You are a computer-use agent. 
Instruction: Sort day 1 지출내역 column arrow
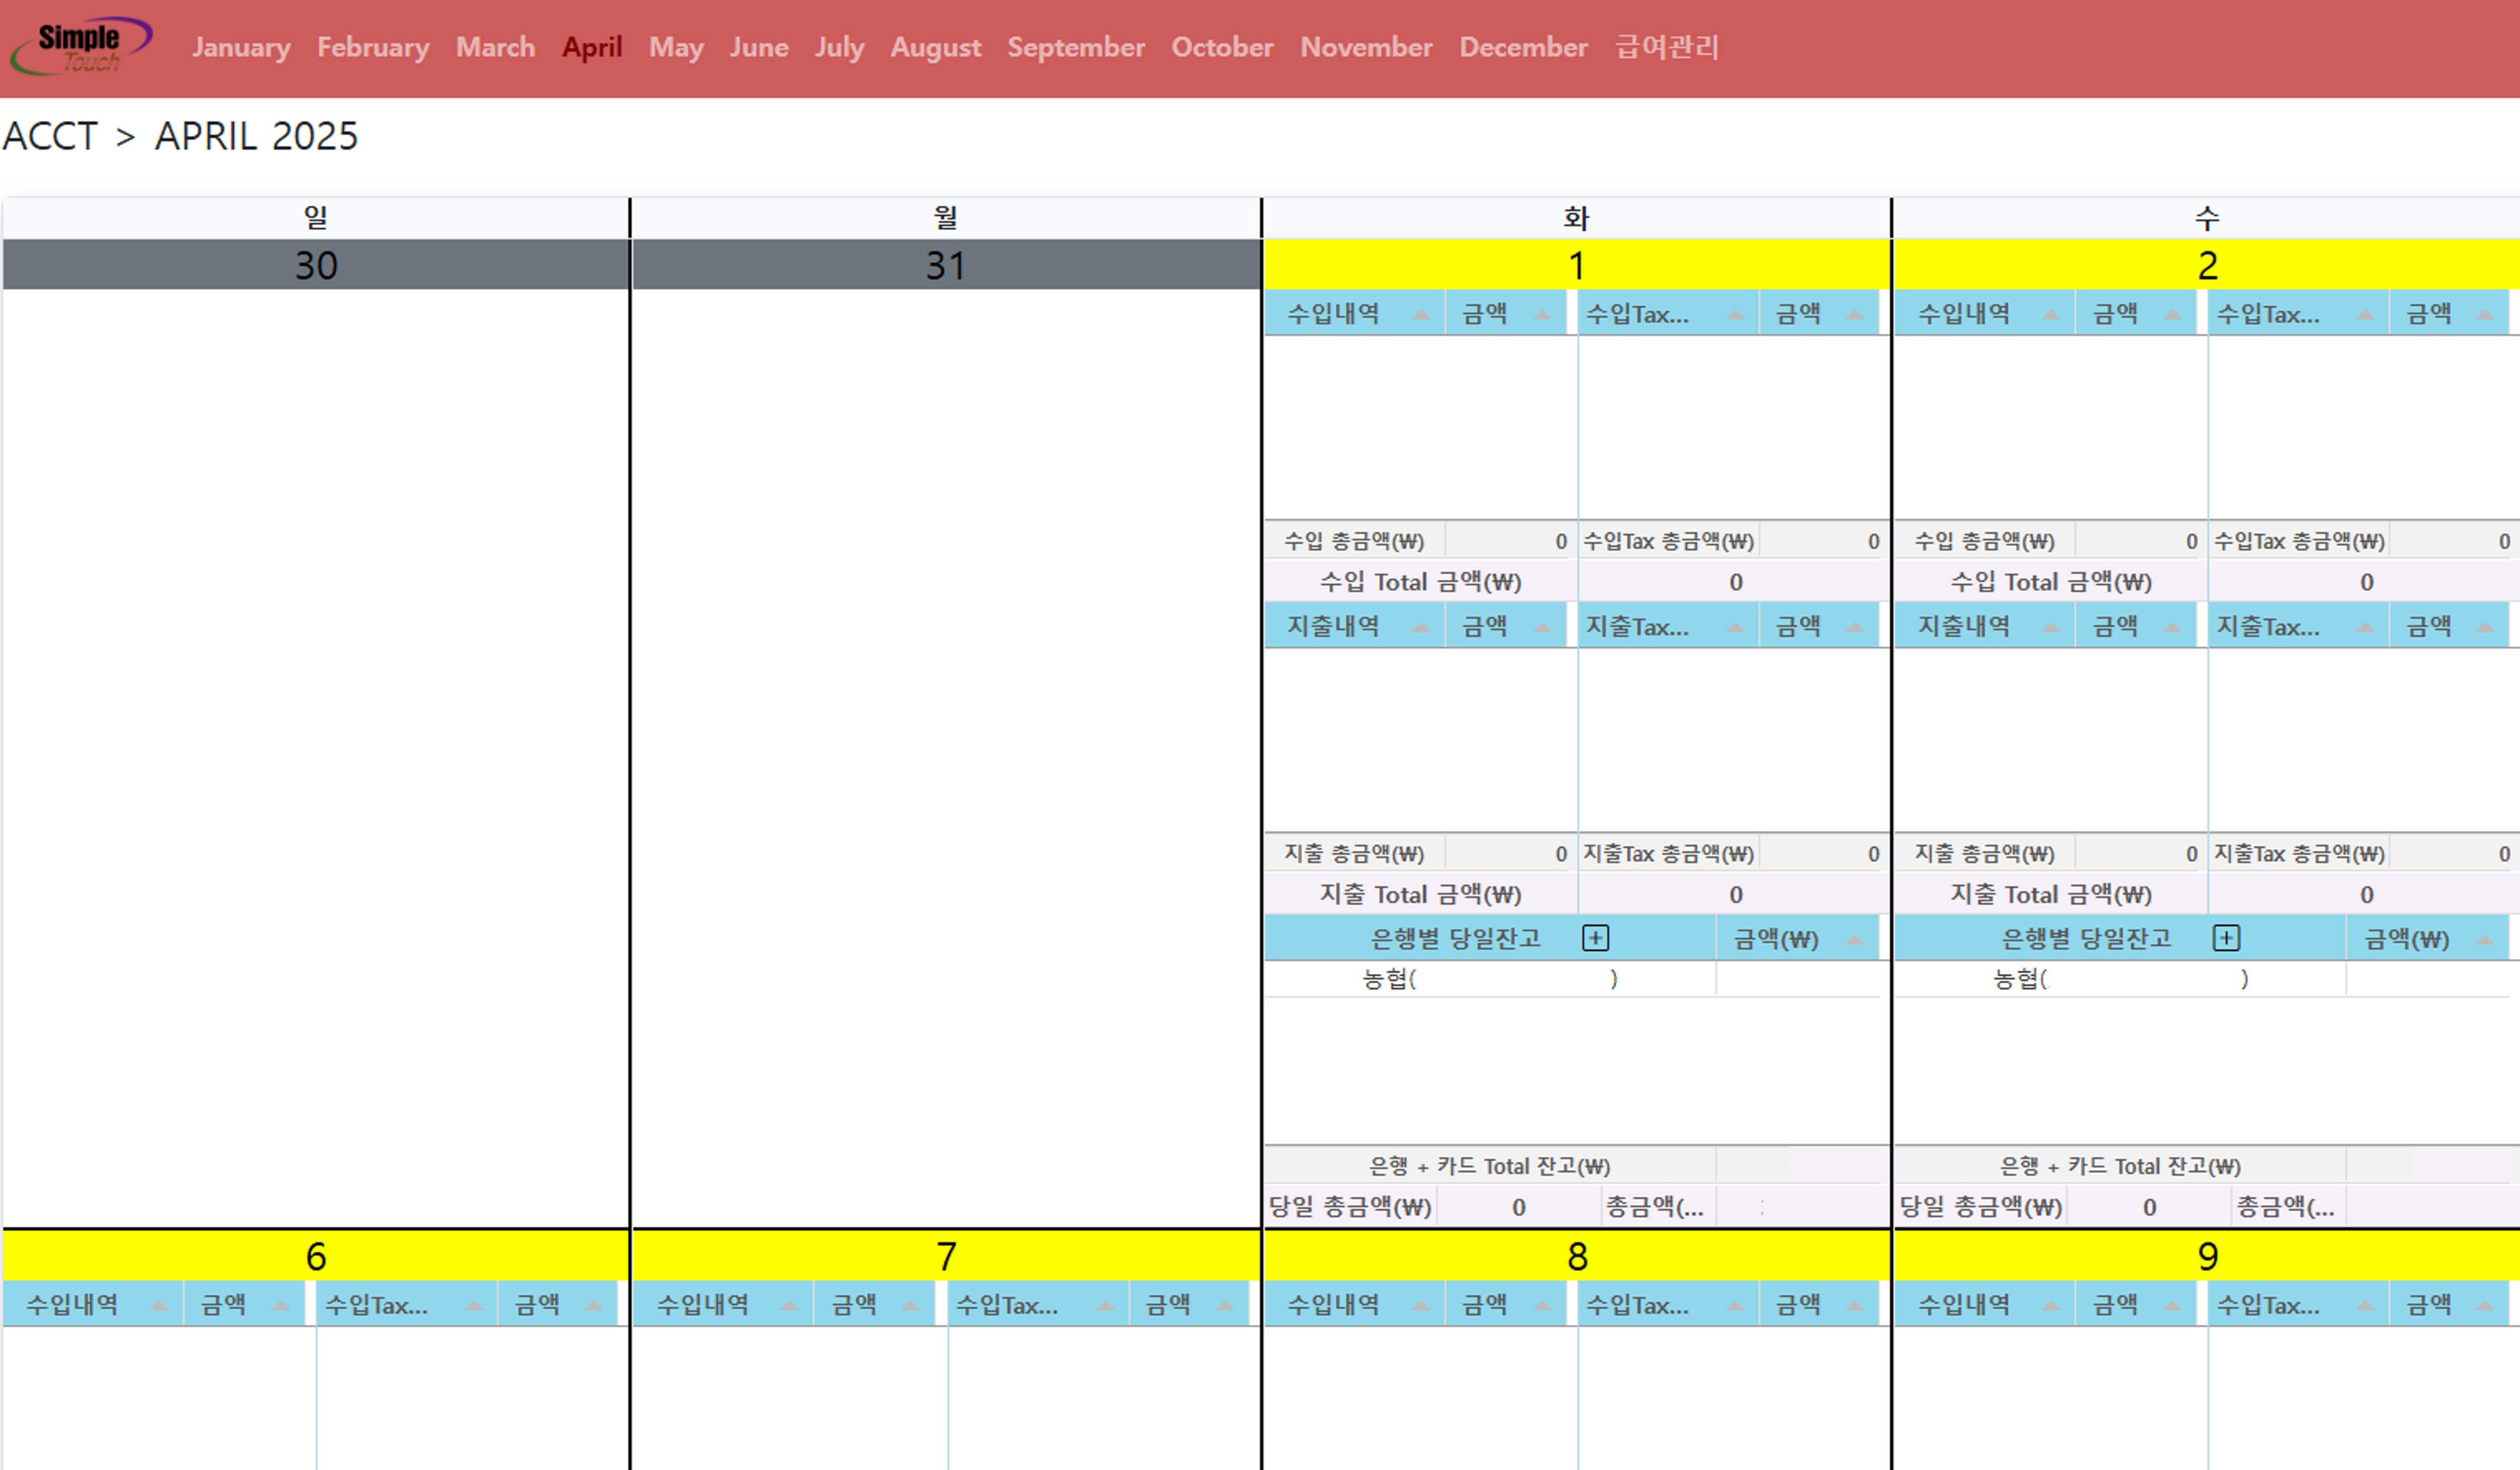coord(1421,628)
